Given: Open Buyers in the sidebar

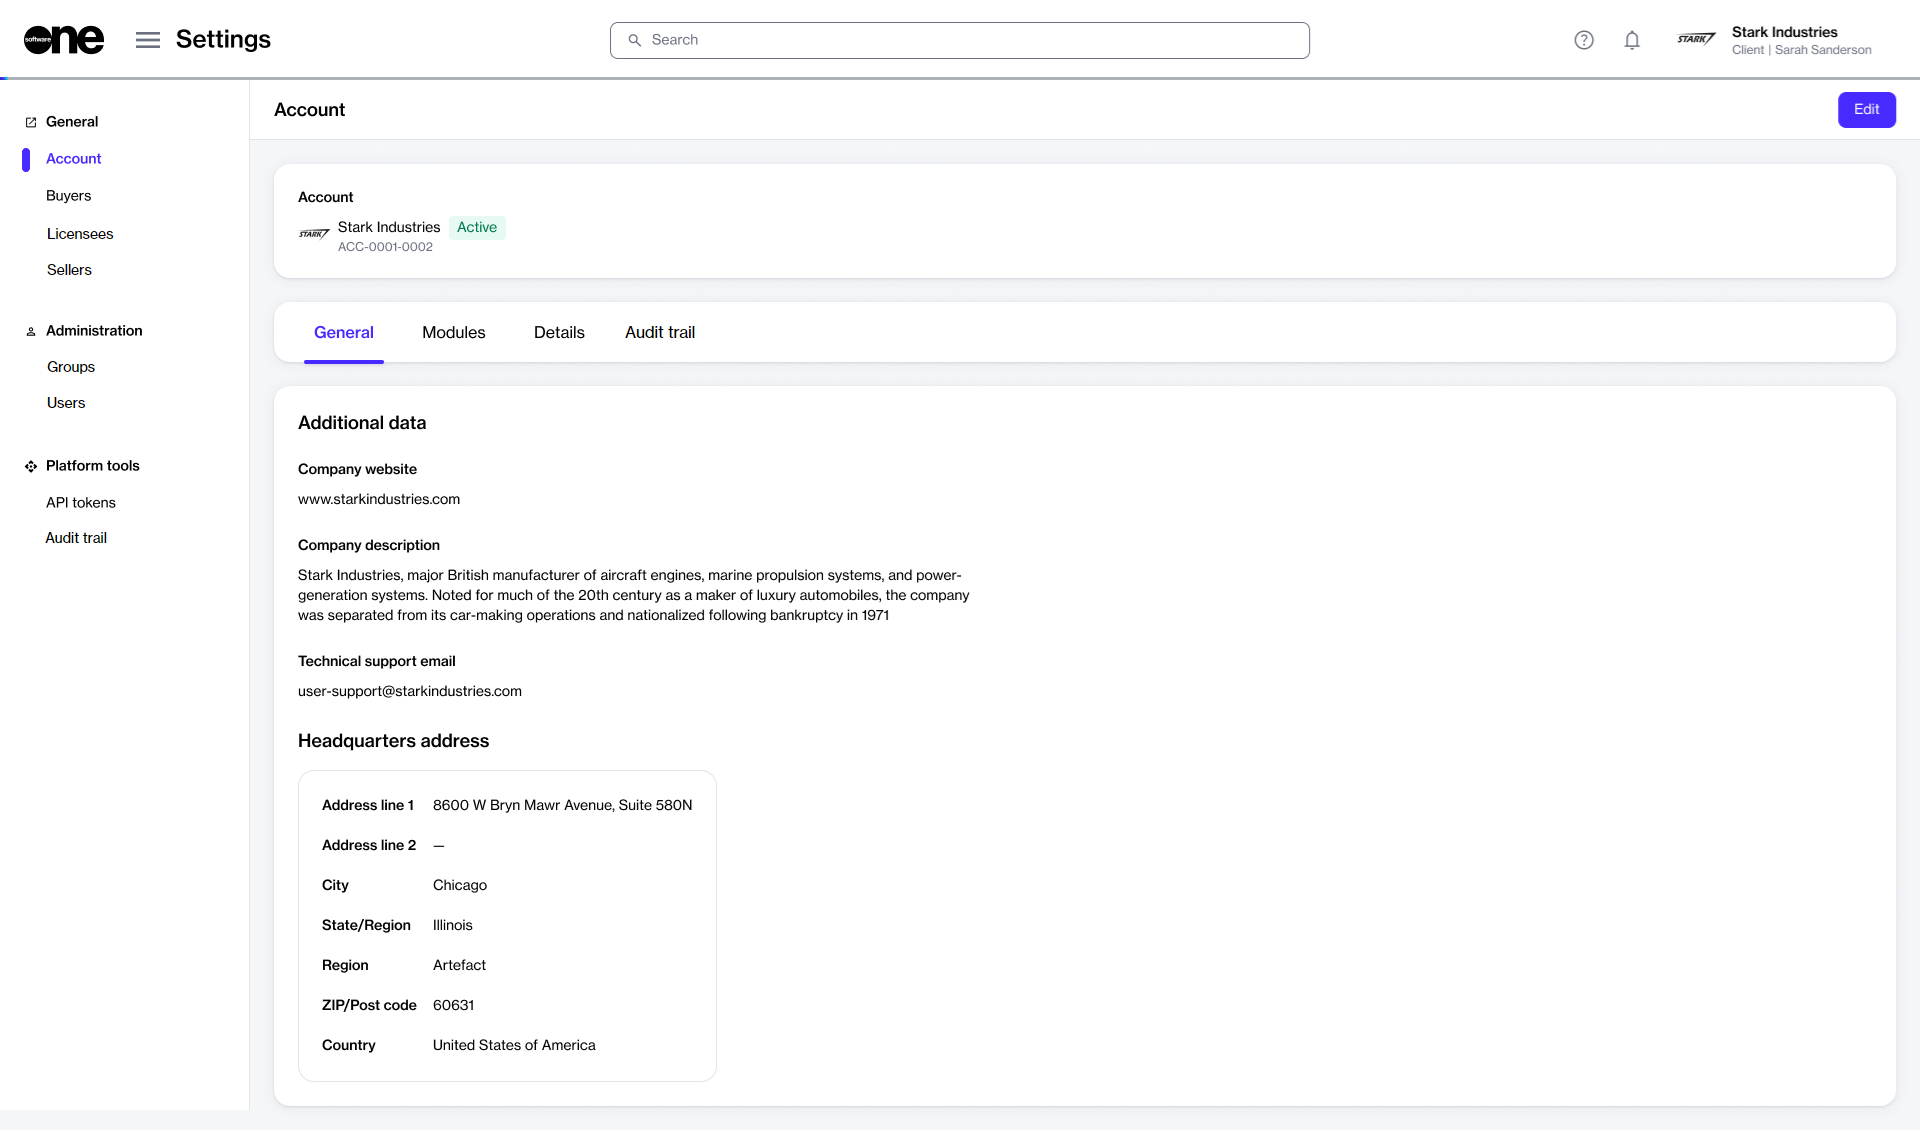Looking at the screenshot, I should click(x=68, y=196).
